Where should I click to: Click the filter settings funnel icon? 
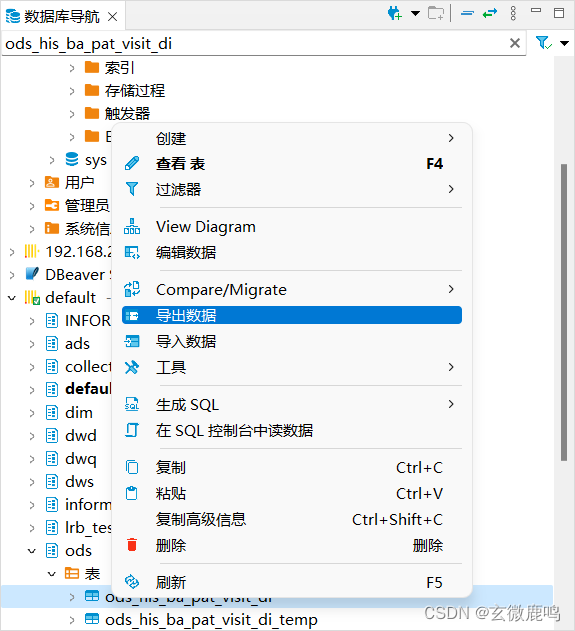coord(543,43)
